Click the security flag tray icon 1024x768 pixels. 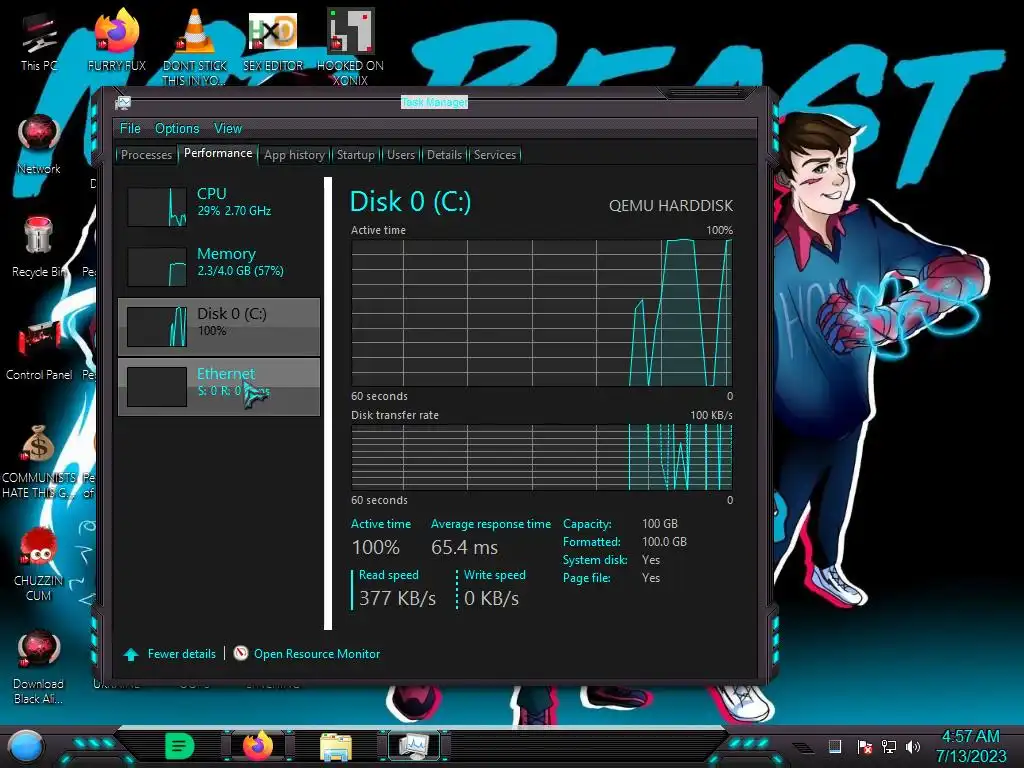pyautogui.click(x=865, y=746)
